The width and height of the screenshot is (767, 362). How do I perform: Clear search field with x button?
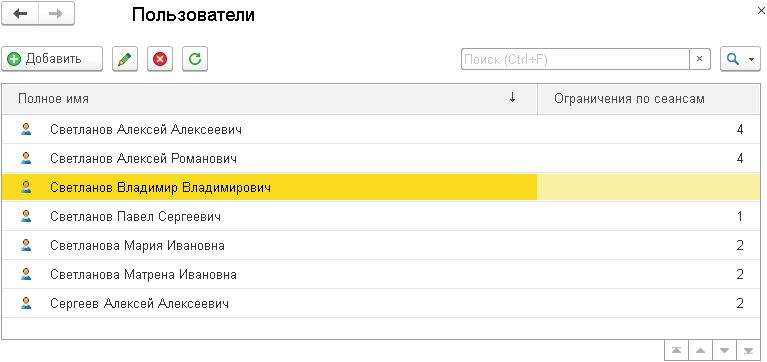click(699, 59)
